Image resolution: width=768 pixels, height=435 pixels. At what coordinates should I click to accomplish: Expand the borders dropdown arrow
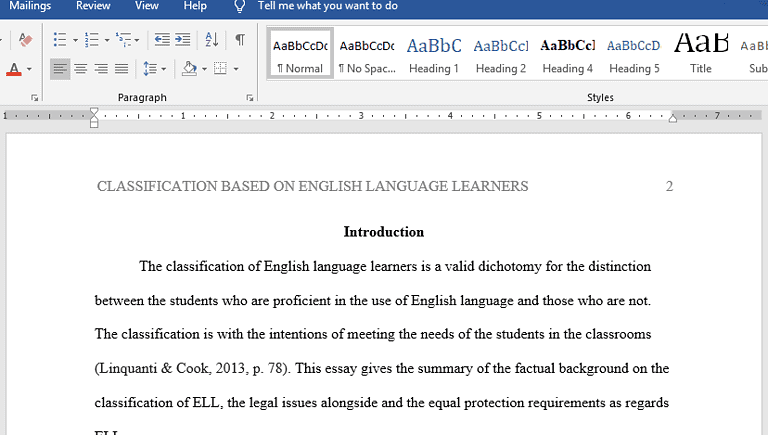point(235,69)
